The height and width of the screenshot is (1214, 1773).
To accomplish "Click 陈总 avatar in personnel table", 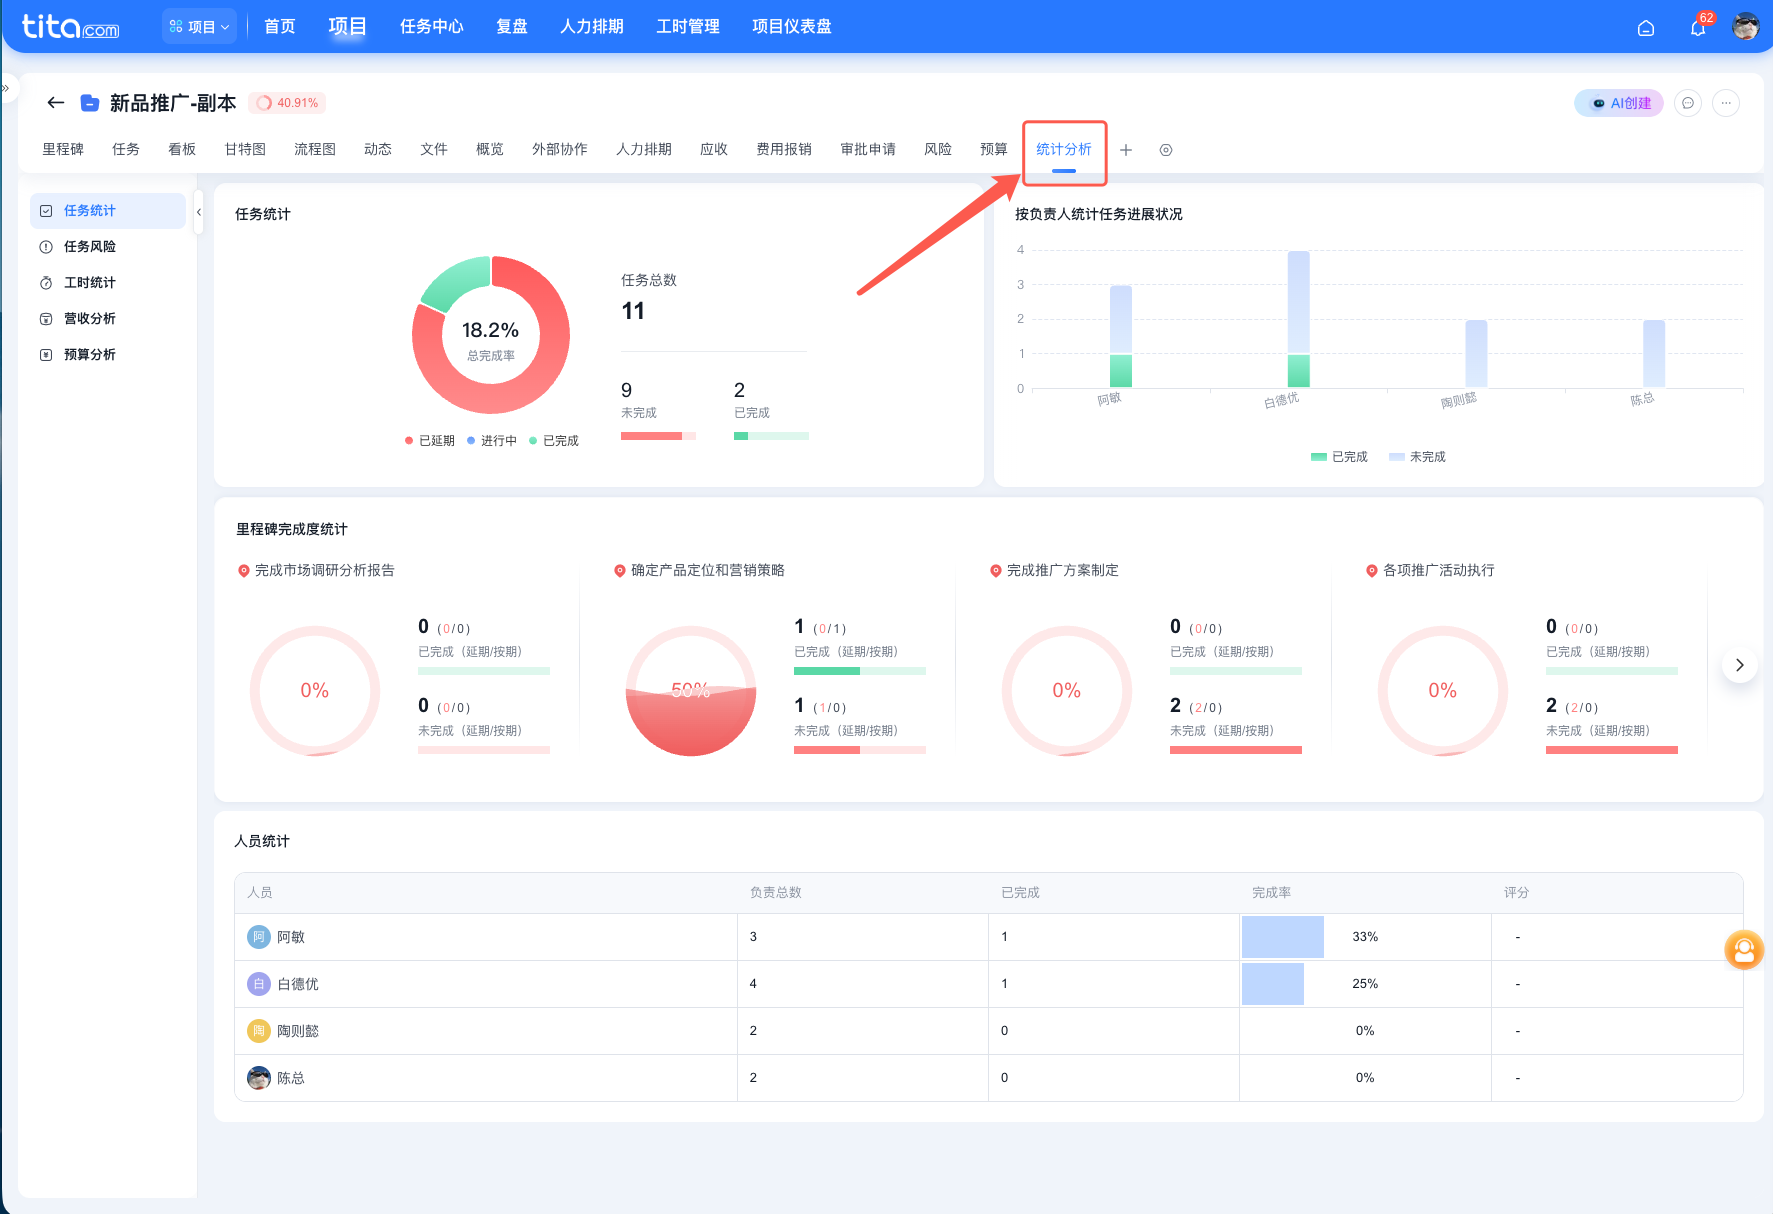I will (x=259, y=1078).
